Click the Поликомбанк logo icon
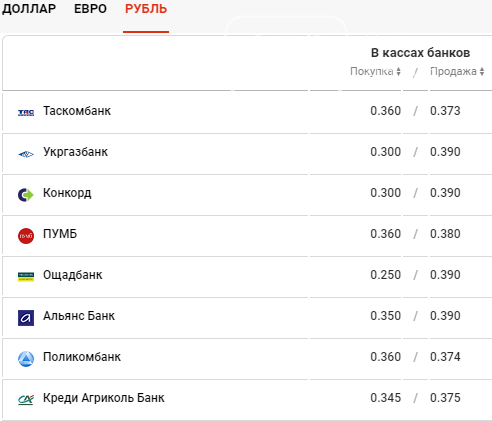The image size is (492, 421). tap(26, 359)
